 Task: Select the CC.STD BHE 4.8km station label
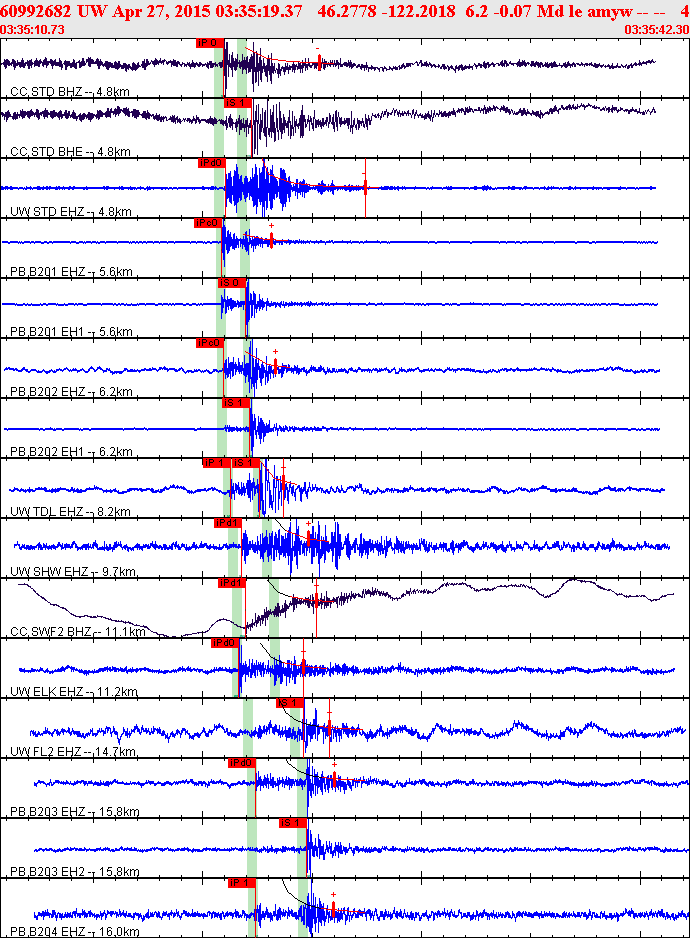[x=71, y=151]
